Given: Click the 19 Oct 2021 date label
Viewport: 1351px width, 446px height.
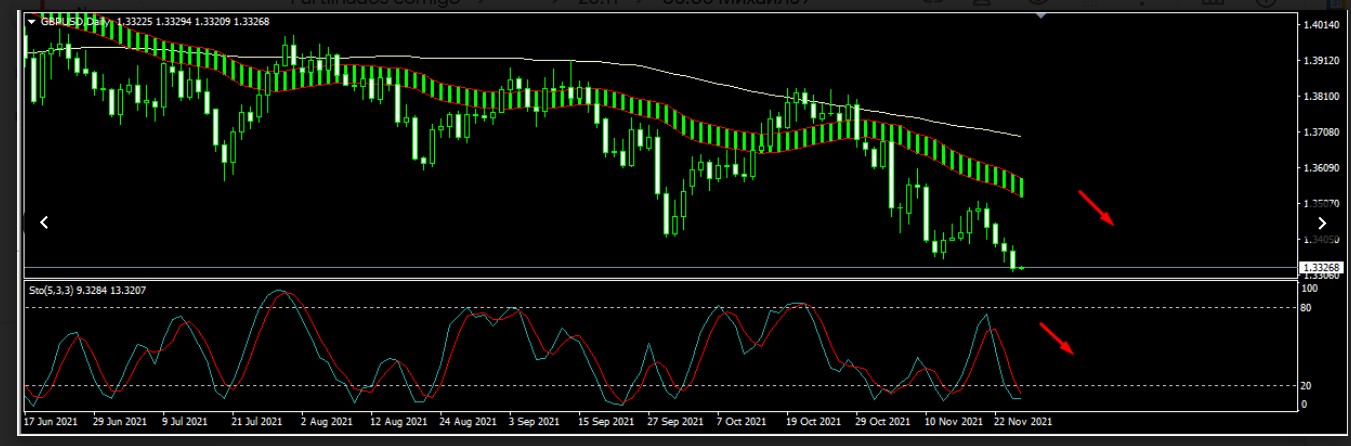Looking at the screenshot, I should (x=811, y=422).
